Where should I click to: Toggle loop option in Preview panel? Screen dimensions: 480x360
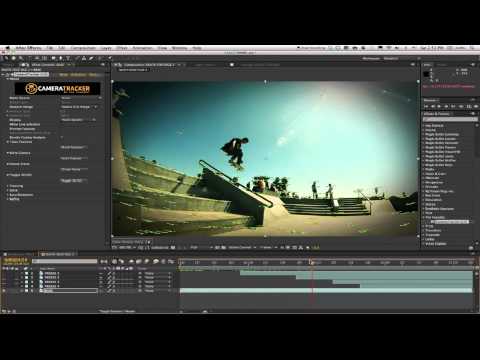(469, 106)
